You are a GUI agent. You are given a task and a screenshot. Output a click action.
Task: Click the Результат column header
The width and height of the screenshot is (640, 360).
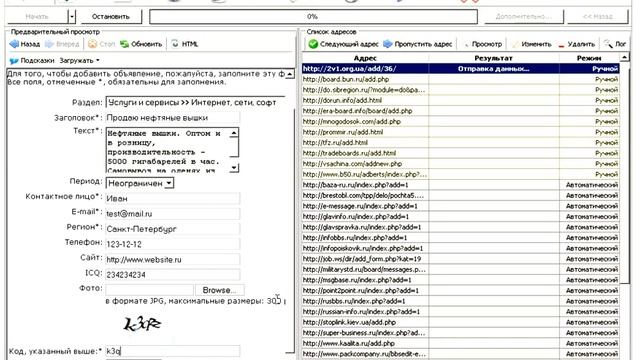494,58
